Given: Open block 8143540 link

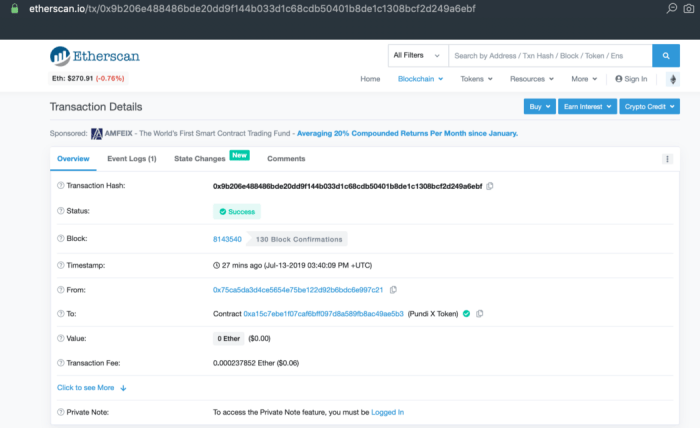Looking at the screenshot, I should point(227,239).
